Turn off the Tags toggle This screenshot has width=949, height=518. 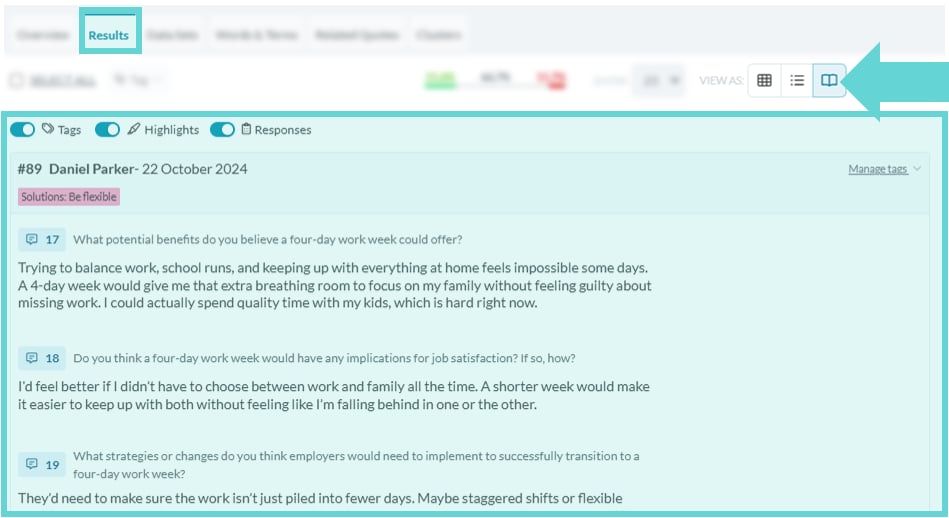tap(22, 130)
